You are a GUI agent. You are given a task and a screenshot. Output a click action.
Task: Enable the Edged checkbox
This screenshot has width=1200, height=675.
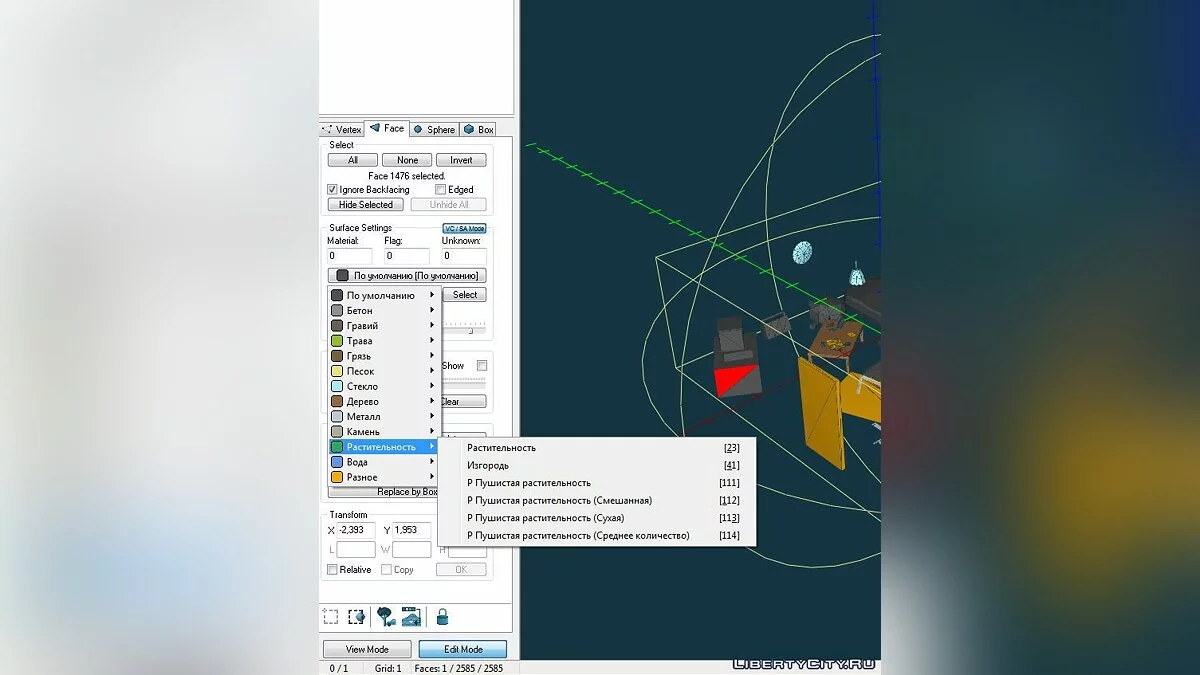point(441,190)
